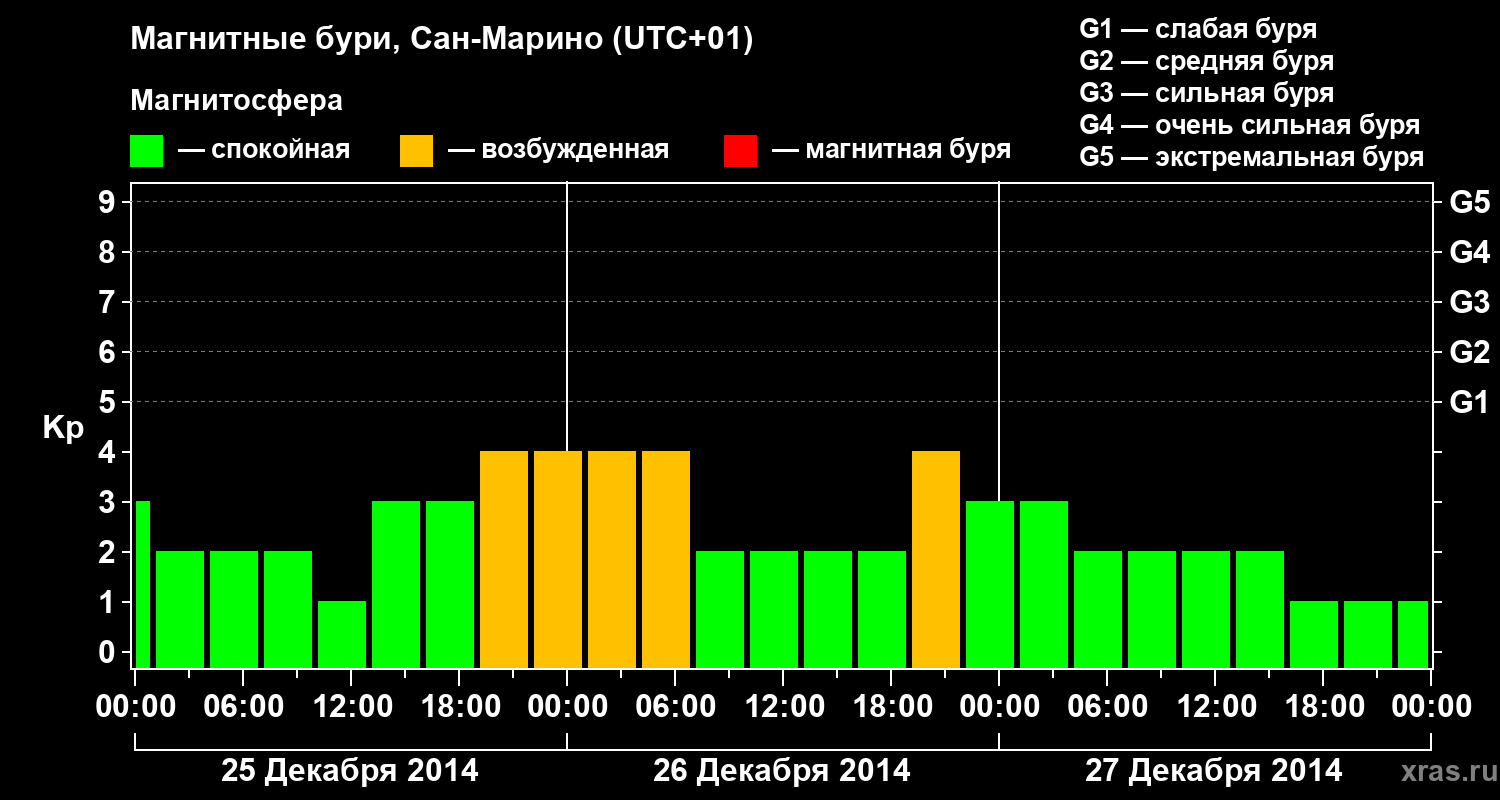
Task: Click the '25 Декабря 2014' date label
Action: 350,771
